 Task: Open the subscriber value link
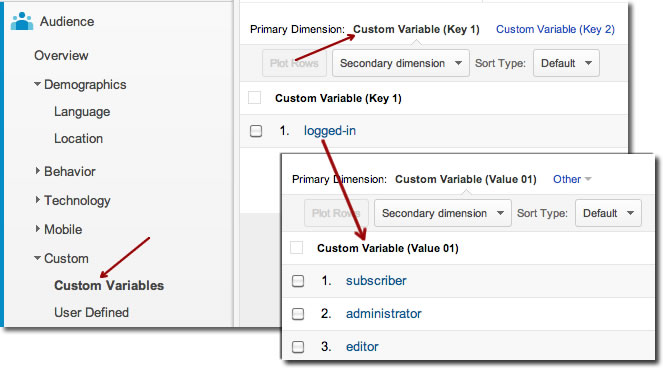(x=376, y=280)
